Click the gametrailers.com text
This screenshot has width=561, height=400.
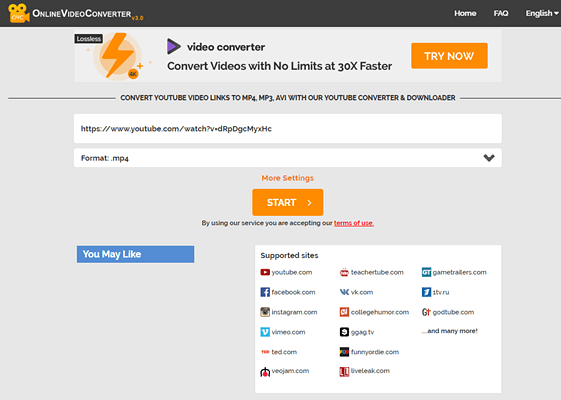point(459,272)
